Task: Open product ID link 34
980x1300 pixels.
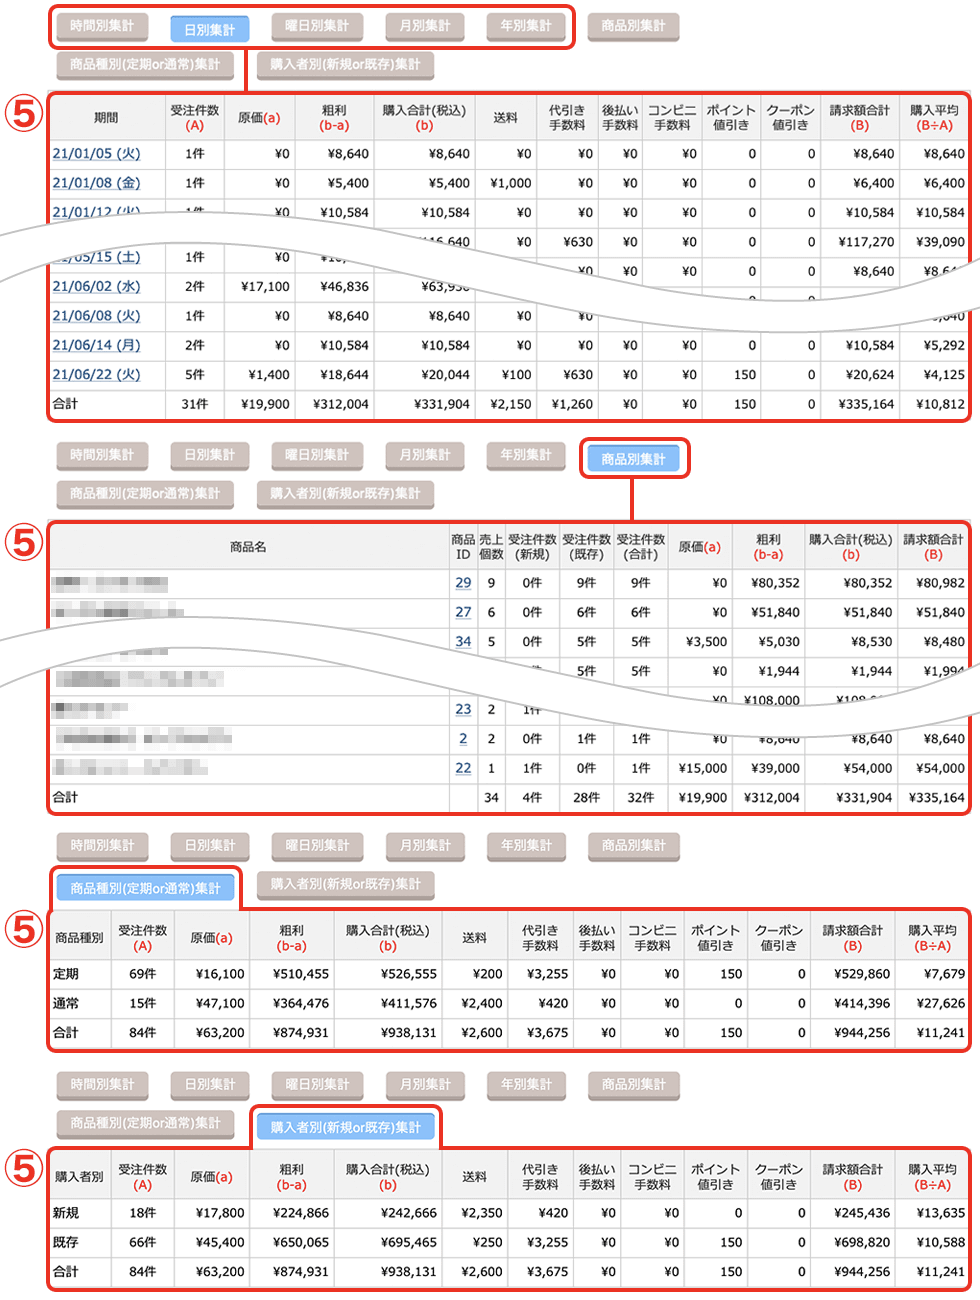Action: click(x=463, y=642)
